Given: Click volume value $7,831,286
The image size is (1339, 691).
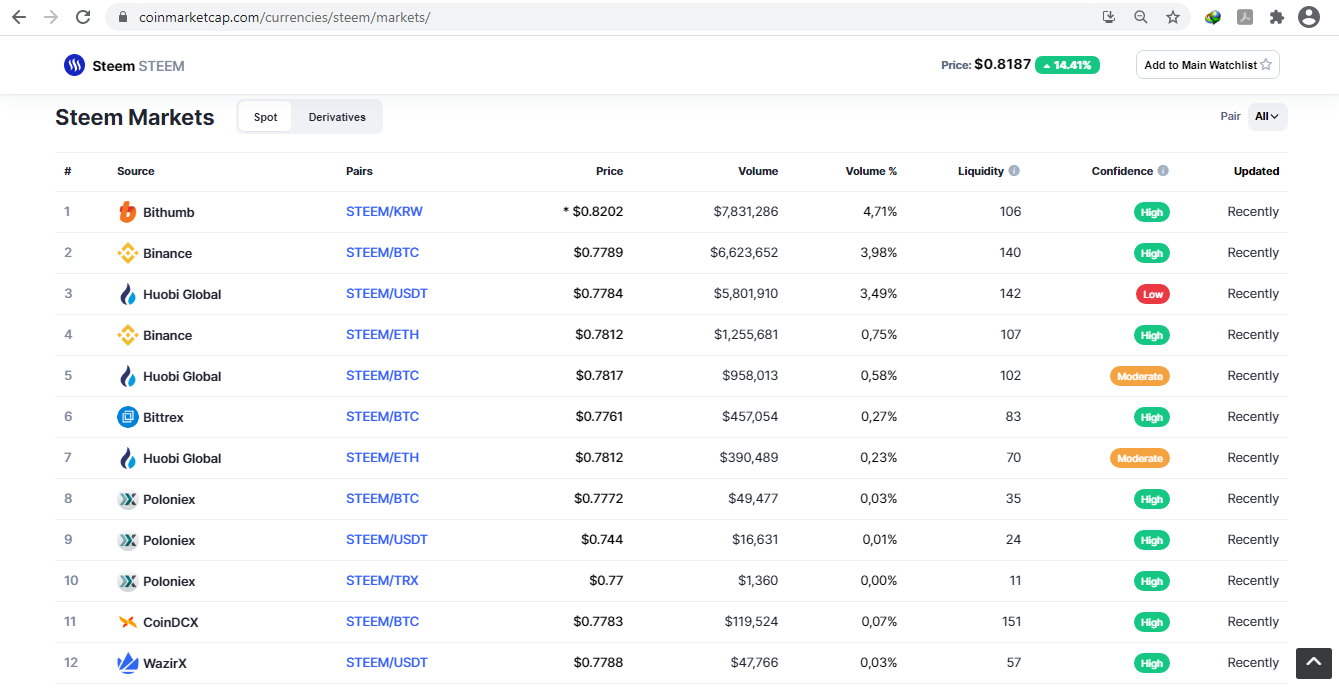Looking at the screenshot, I should pyautogui.click(x=746, y=212).
